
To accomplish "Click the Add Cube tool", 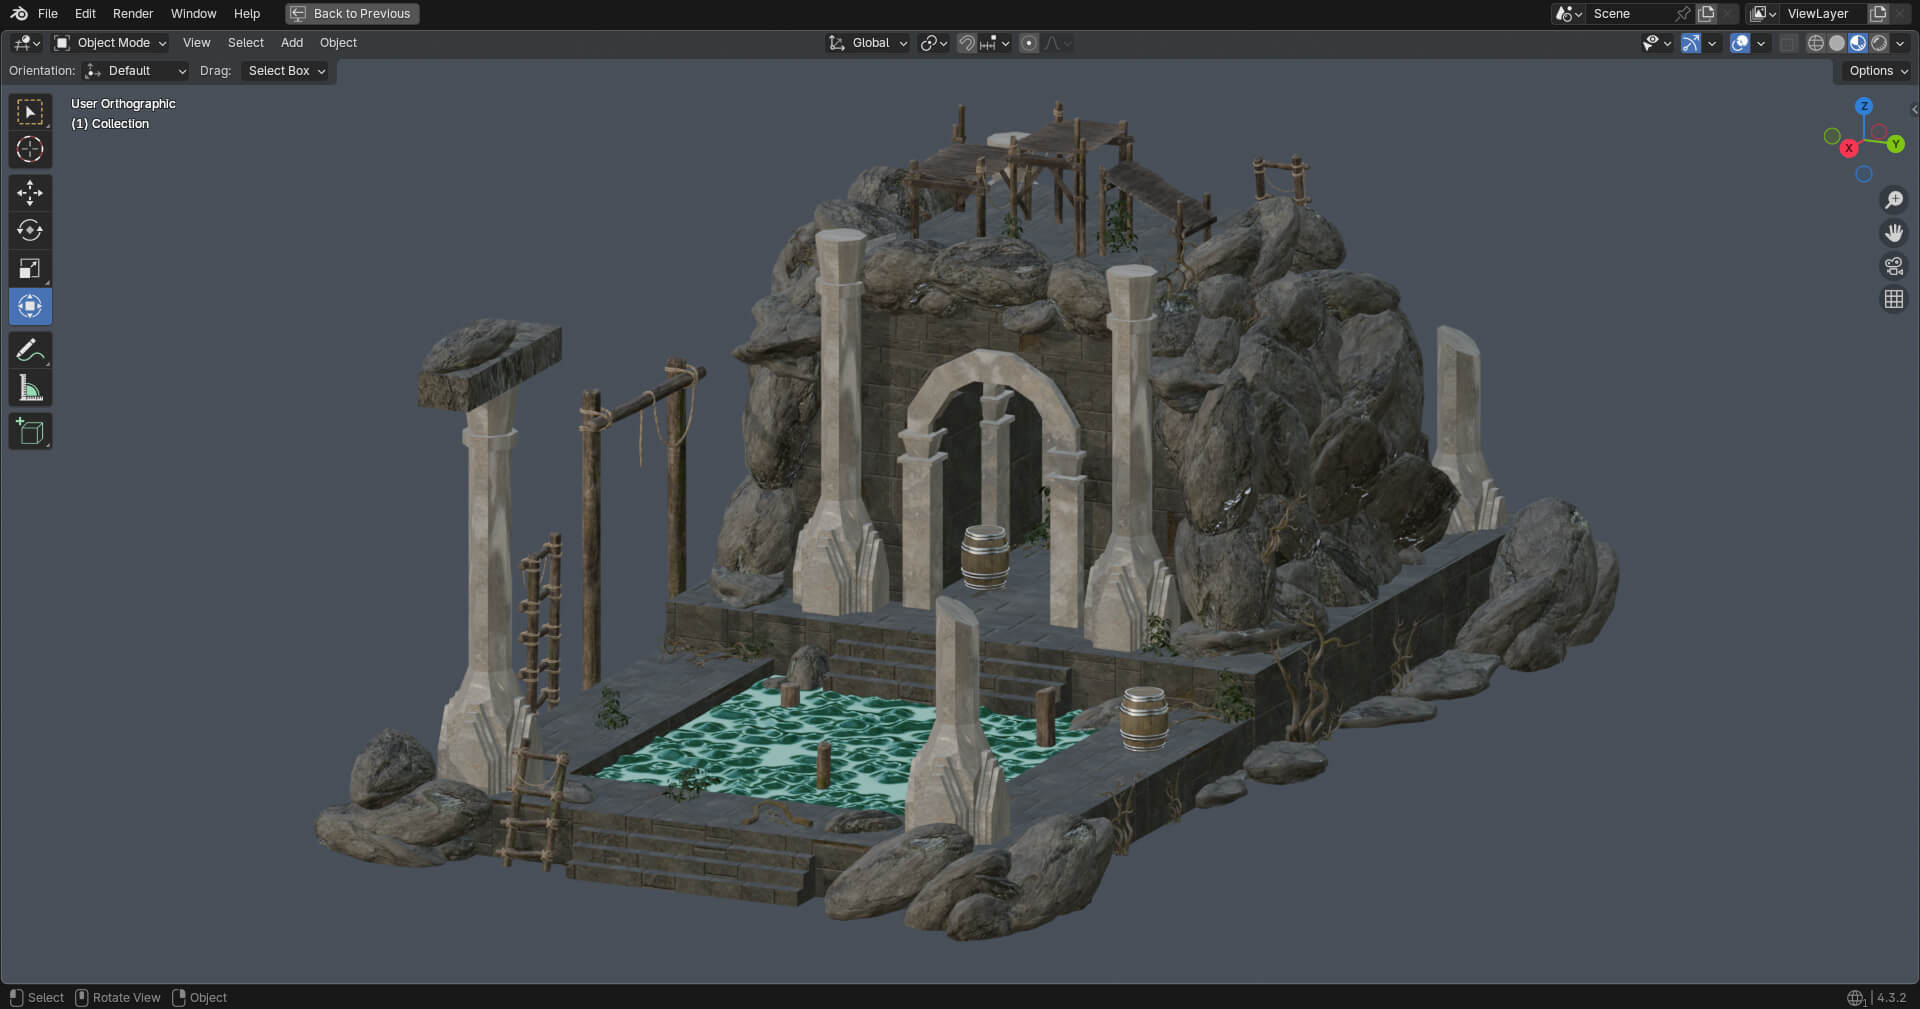I will click(x=30, y=432).
